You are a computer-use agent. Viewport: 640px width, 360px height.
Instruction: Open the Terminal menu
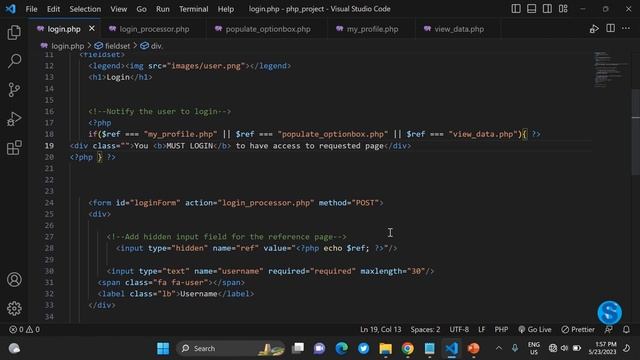(193, 9)
